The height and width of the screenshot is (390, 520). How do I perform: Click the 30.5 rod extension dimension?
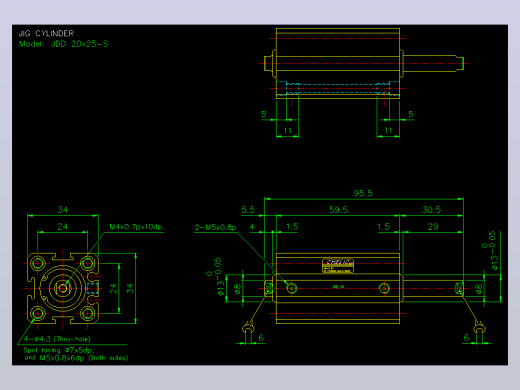click(431, 210)
